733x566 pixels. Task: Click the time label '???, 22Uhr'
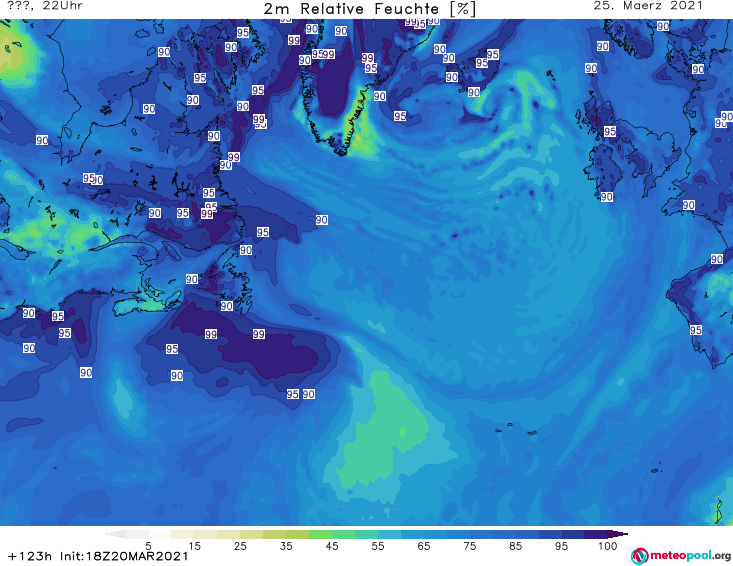pyautogui.click(x=45, y=6)
